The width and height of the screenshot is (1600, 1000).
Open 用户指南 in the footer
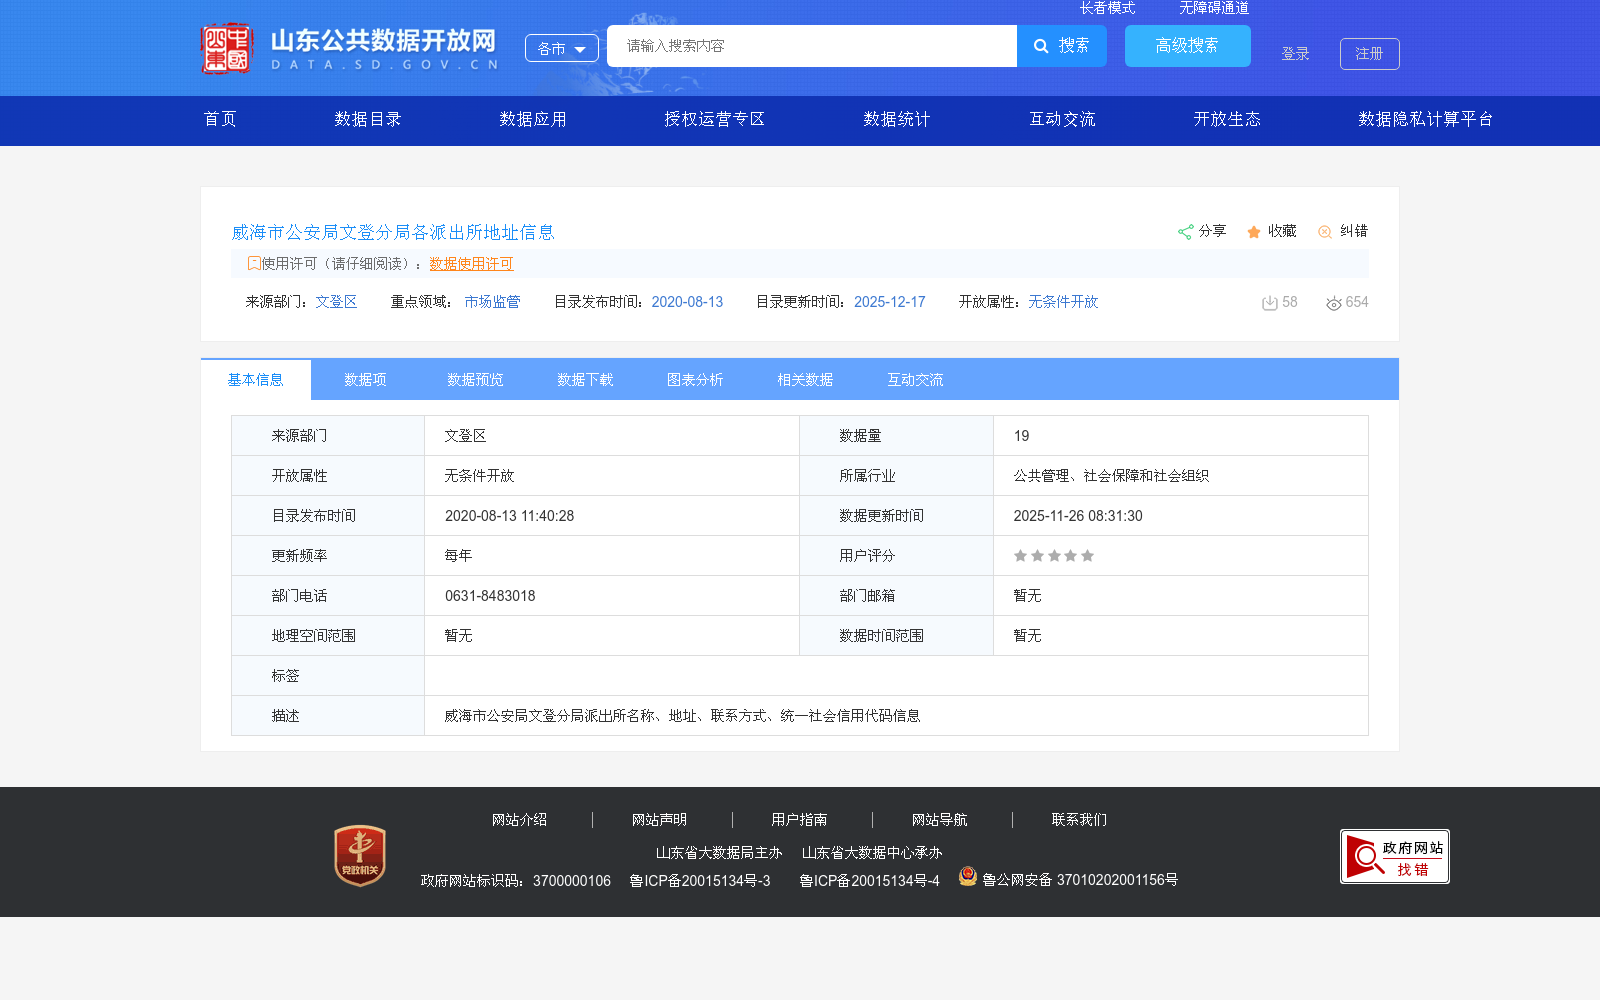click(x=799, y=820)
